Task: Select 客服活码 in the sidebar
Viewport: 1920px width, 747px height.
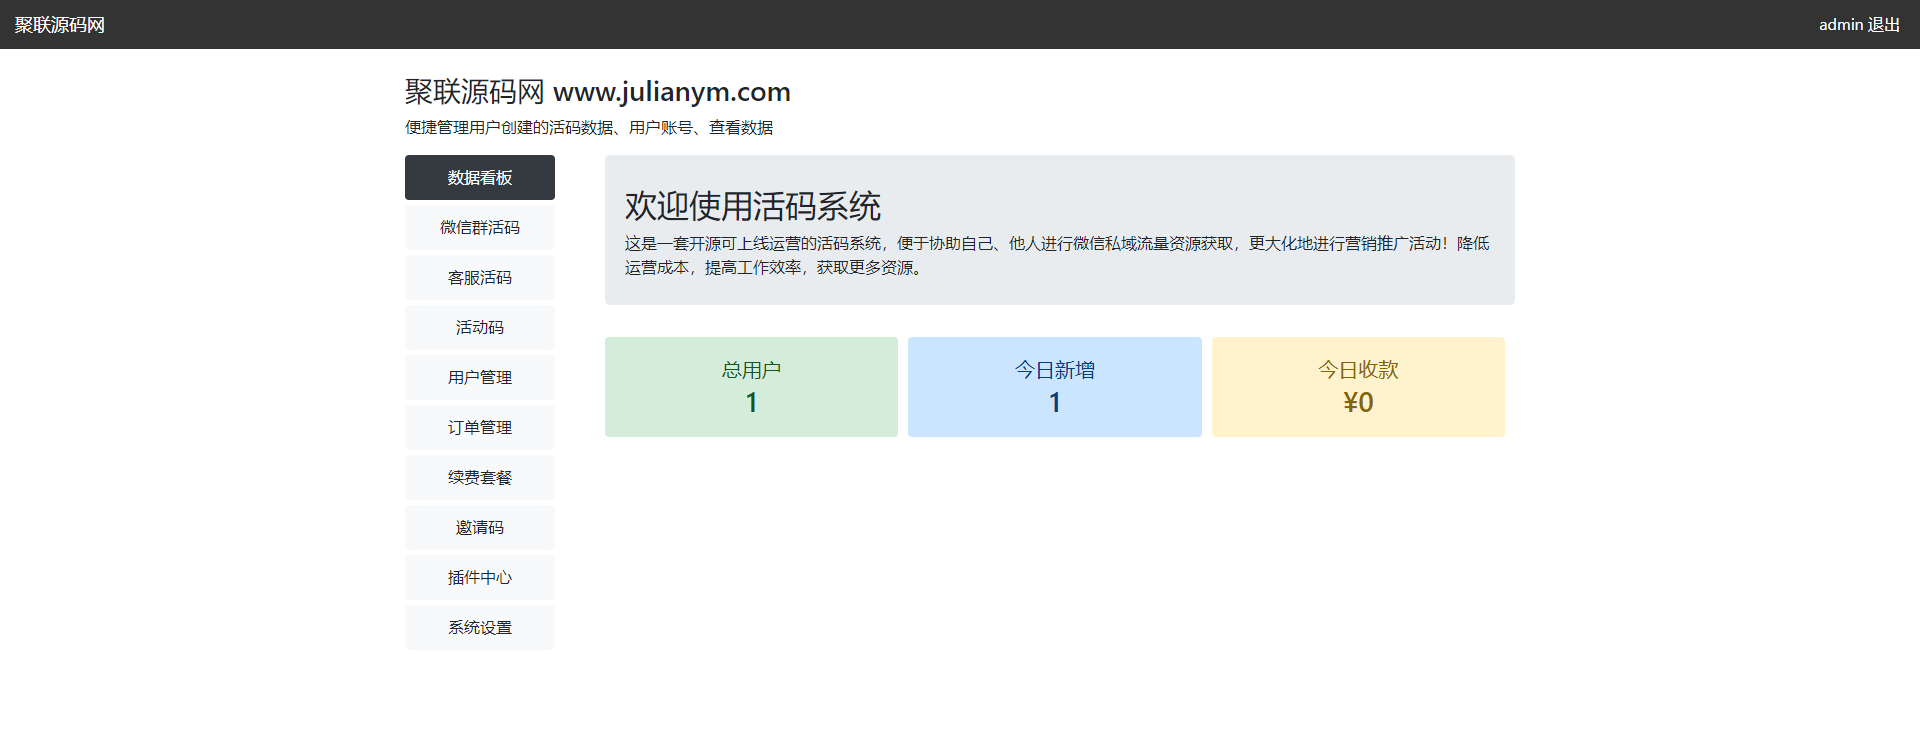Action: click(x=480, y=278)
